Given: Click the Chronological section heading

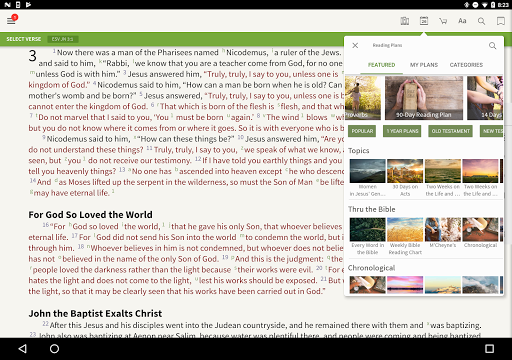Looking at the screenshot, I should [371, 268].
